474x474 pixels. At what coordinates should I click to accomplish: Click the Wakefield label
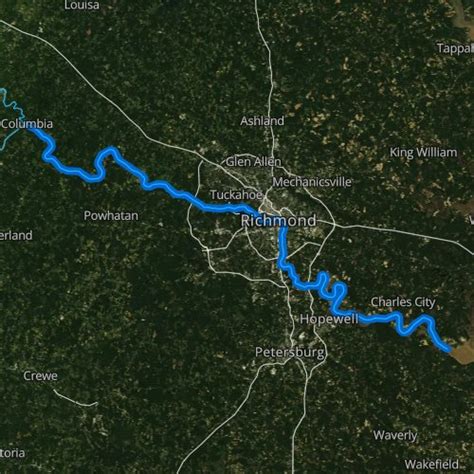tap(432, 464)
